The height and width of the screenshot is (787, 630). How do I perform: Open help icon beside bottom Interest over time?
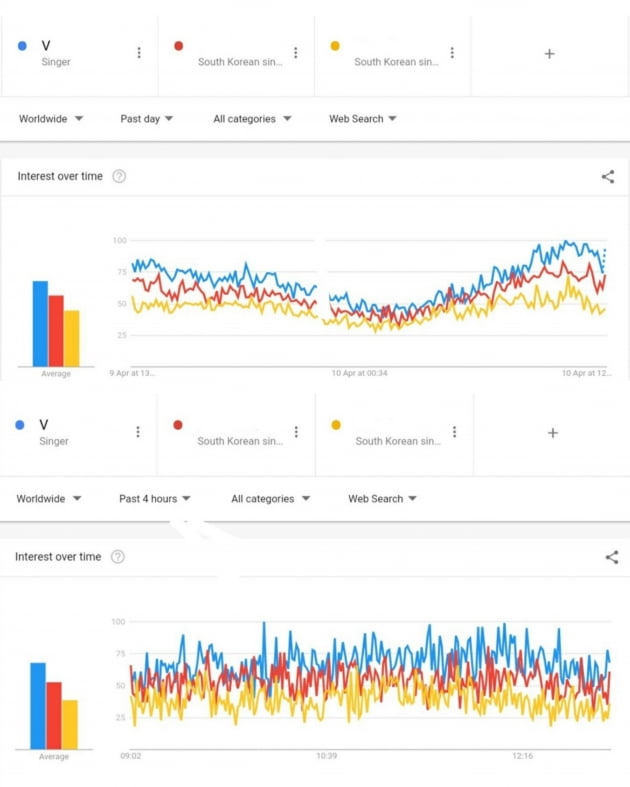pyautogui.click(x=117, y=557)
